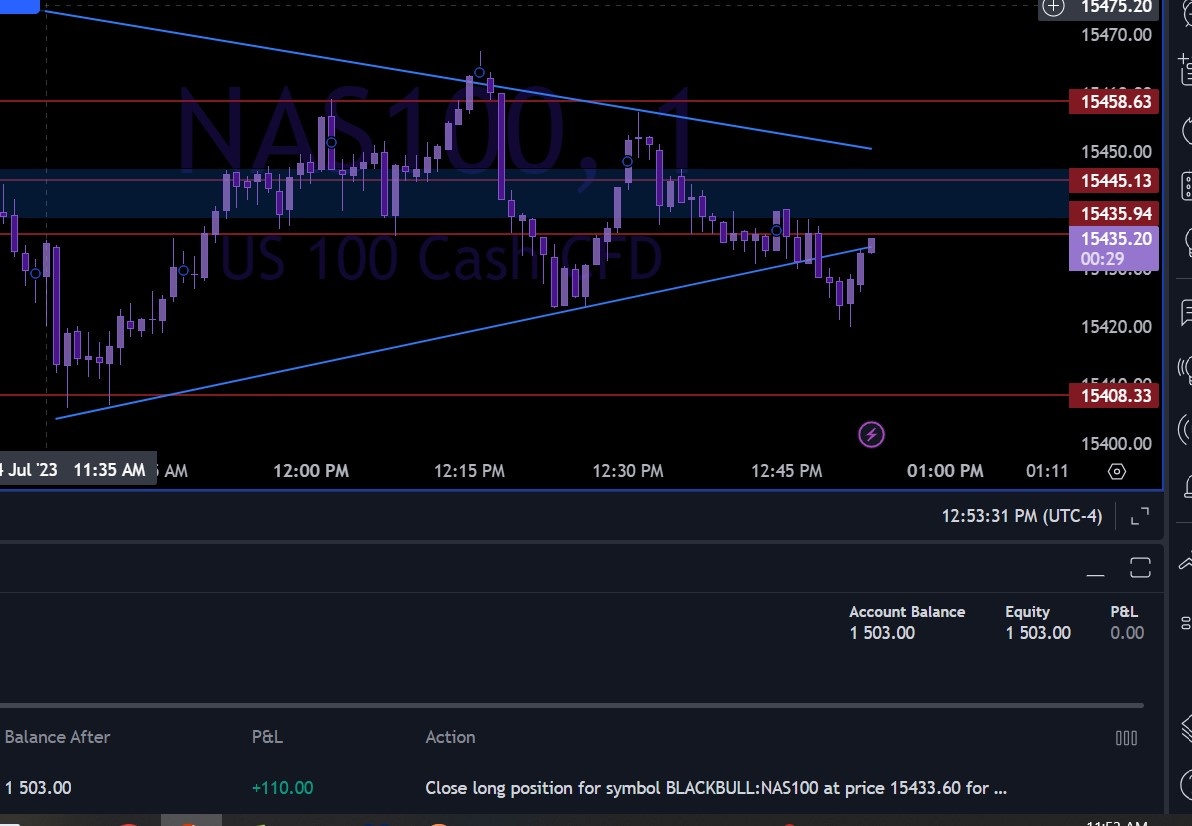Toggle fullscreen chart with the corner arrows icon

point(1140,517)
